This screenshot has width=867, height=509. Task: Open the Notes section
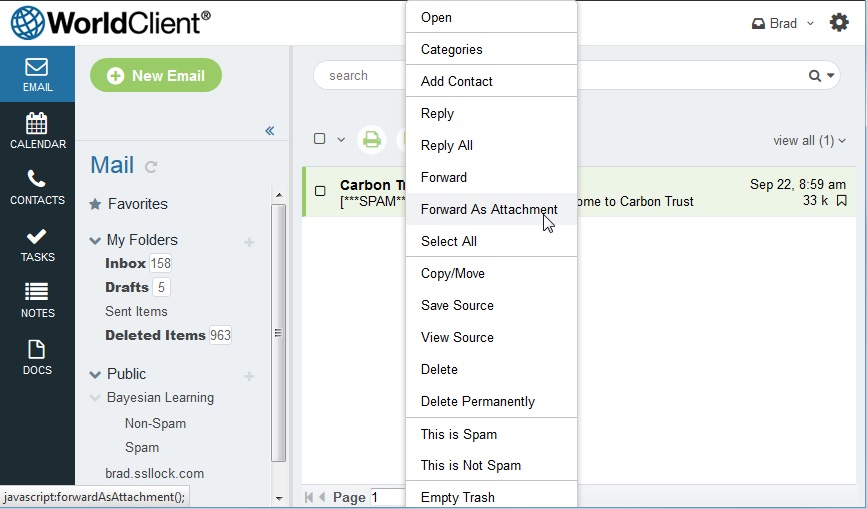pyautogui.click(x=37, y=301)
